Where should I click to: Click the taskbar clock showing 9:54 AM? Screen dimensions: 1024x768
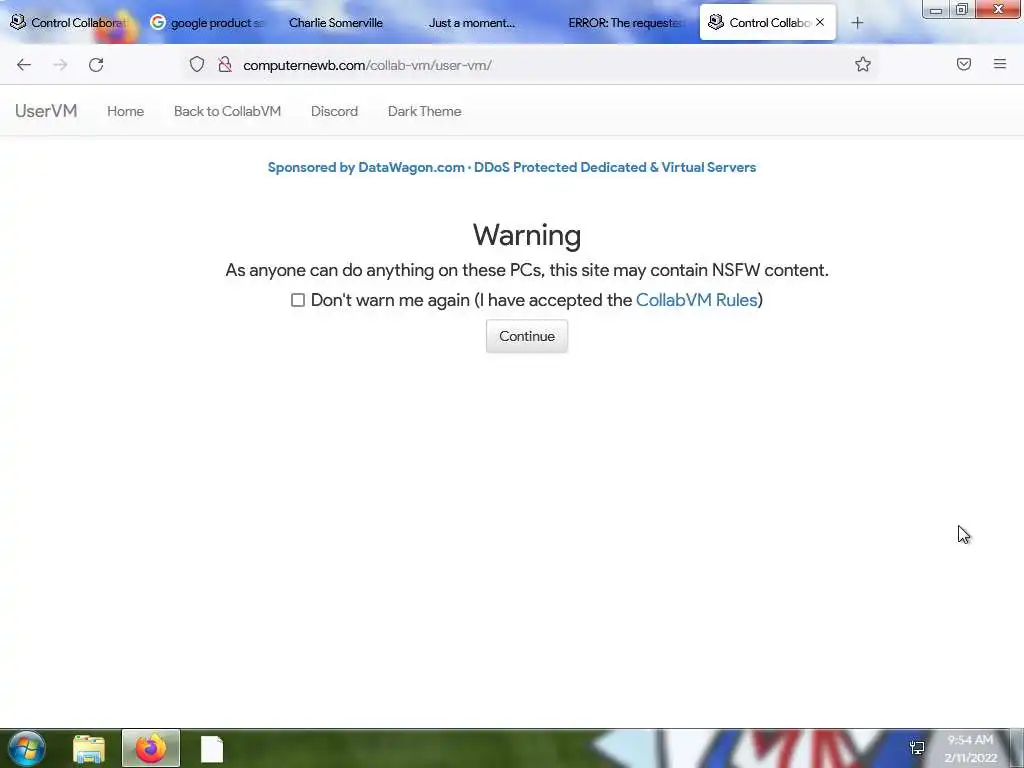pyautogui.click(x=970, y=748)
